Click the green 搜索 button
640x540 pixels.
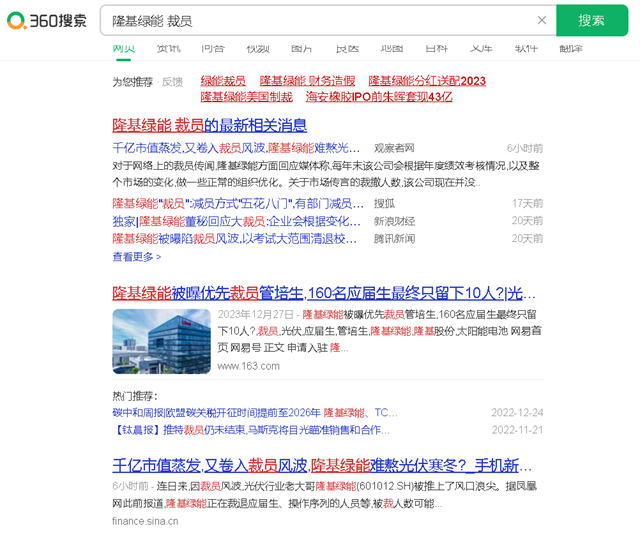(x=592, y=20)
